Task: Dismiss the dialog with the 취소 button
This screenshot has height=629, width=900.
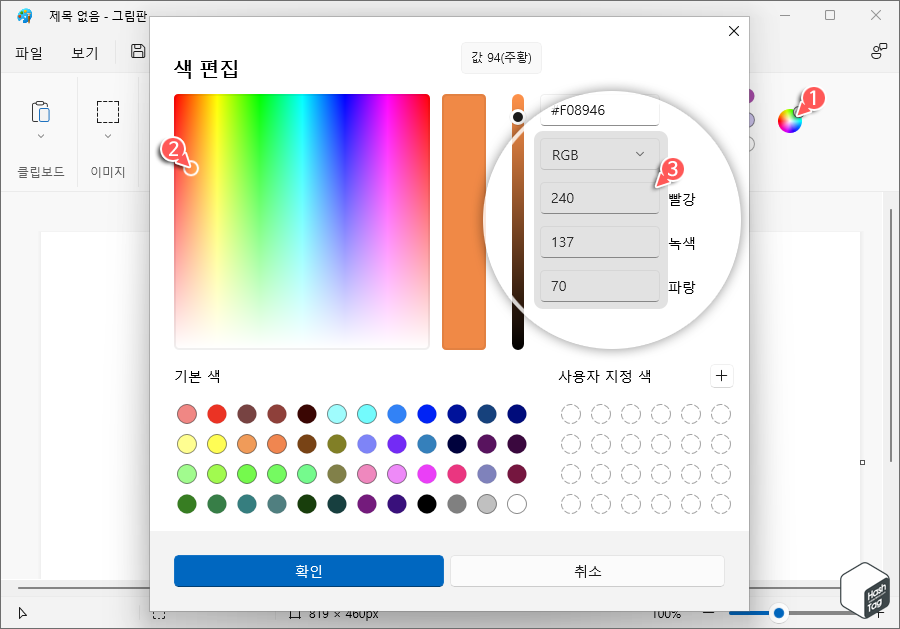Action: click(x=587, y=571)
